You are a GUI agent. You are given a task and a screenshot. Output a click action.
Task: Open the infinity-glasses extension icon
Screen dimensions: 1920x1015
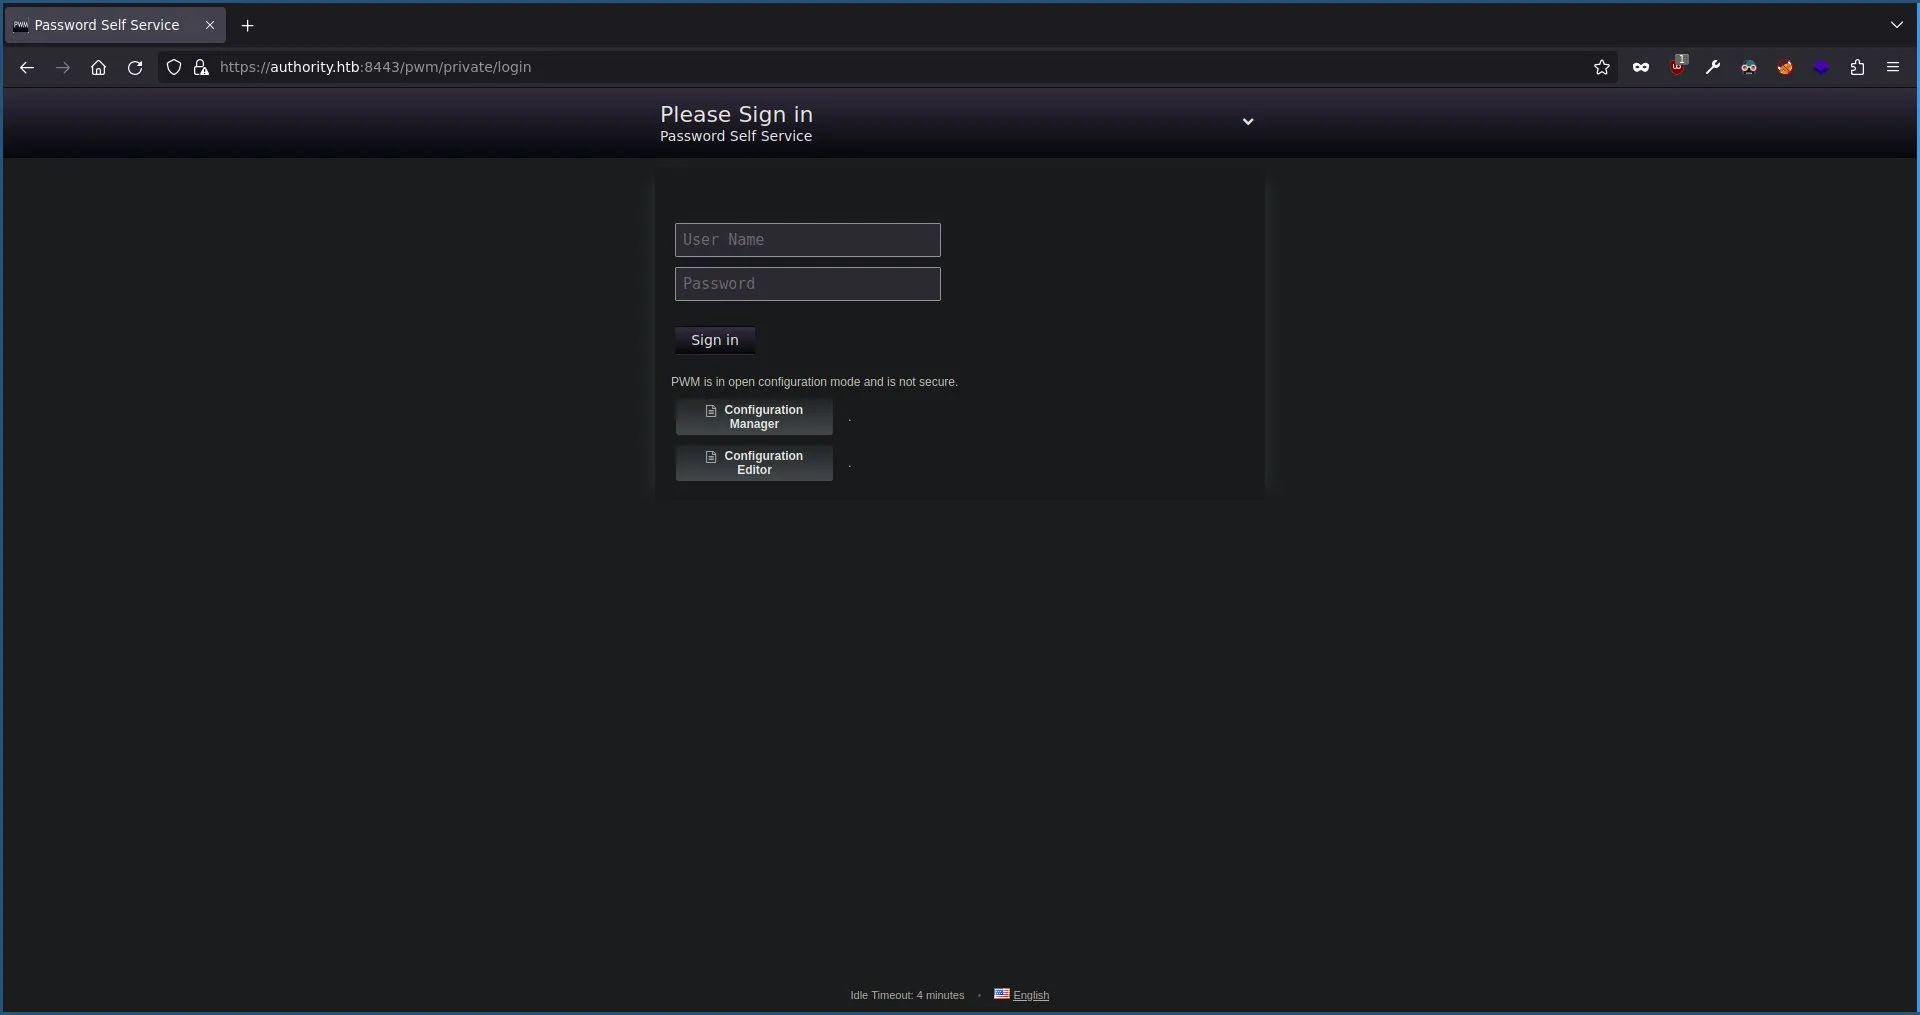[1641, 67]
